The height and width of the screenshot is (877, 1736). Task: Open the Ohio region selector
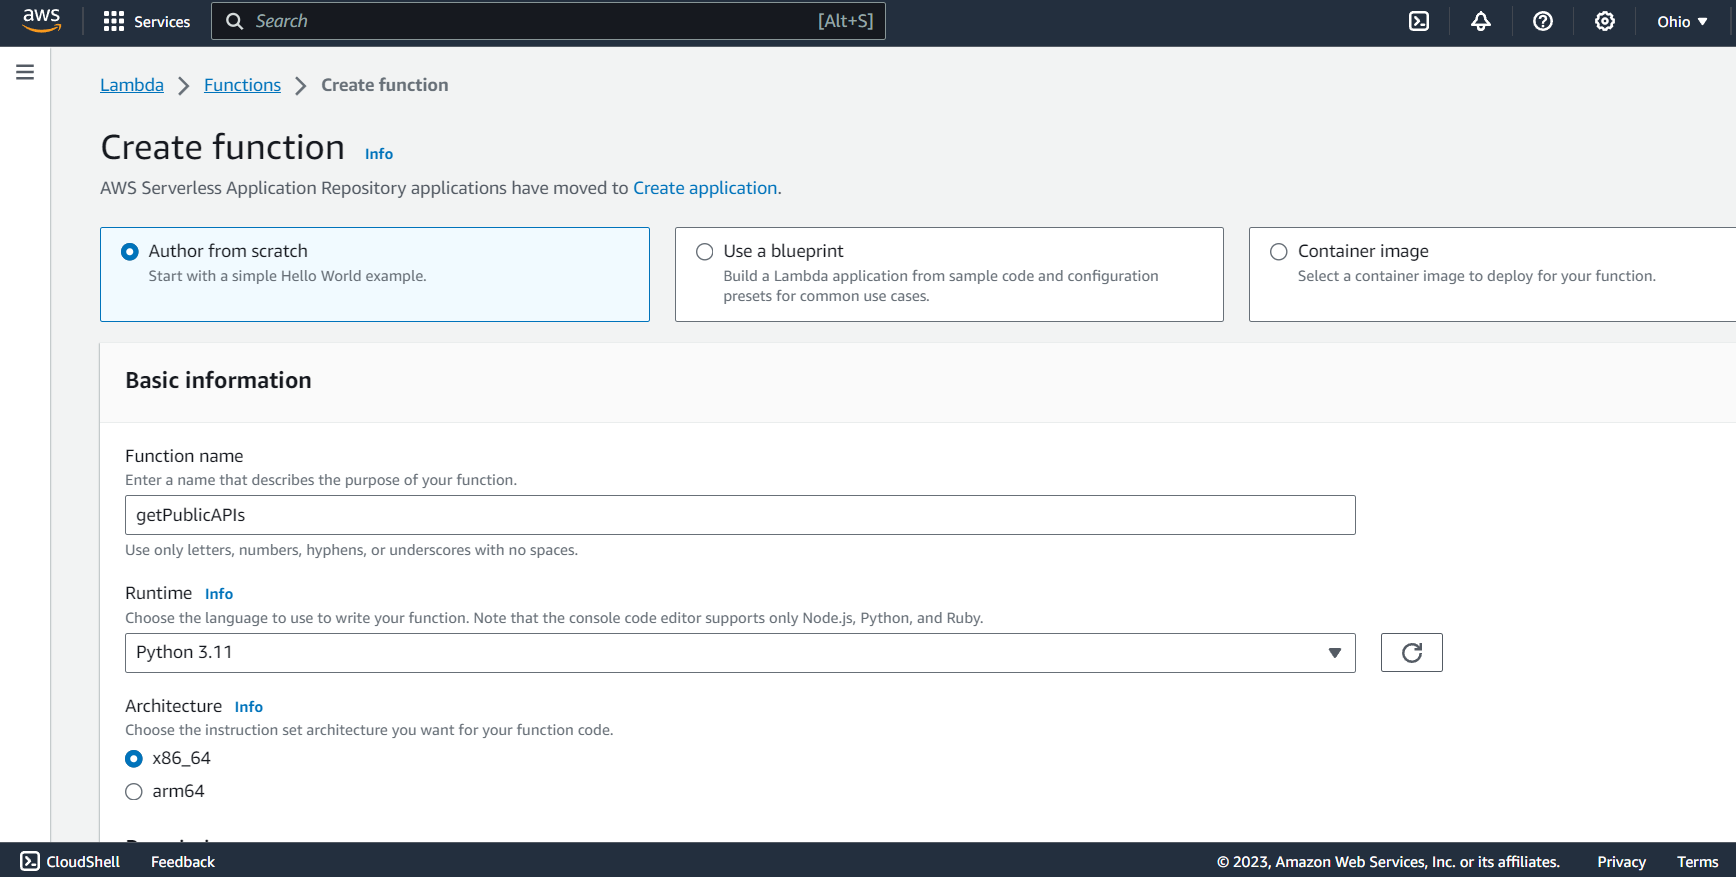point(1681,21)
